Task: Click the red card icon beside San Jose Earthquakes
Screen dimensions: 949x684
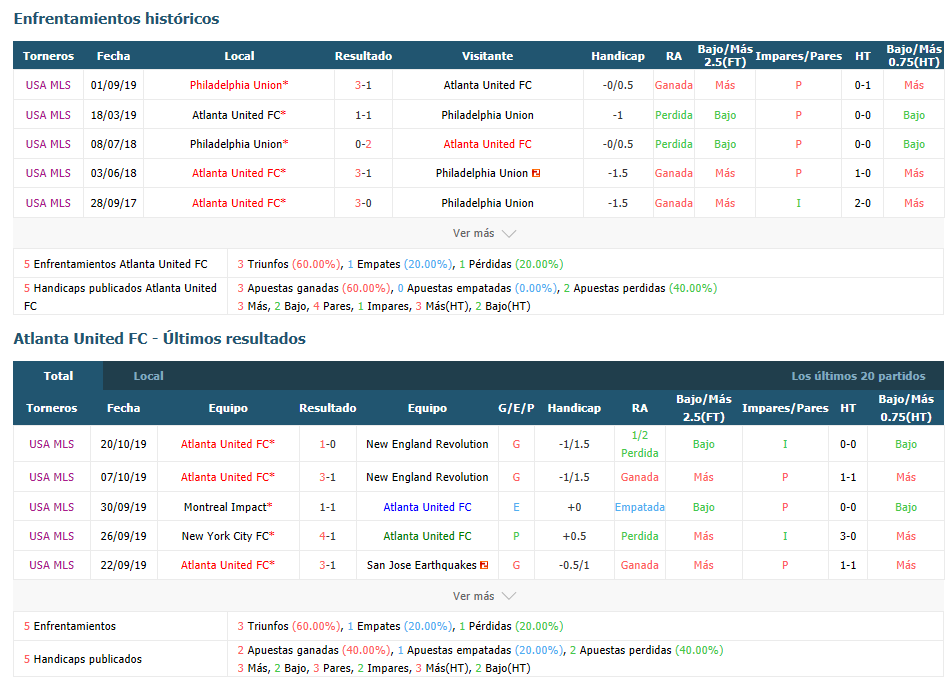Action: pos(484,565)
